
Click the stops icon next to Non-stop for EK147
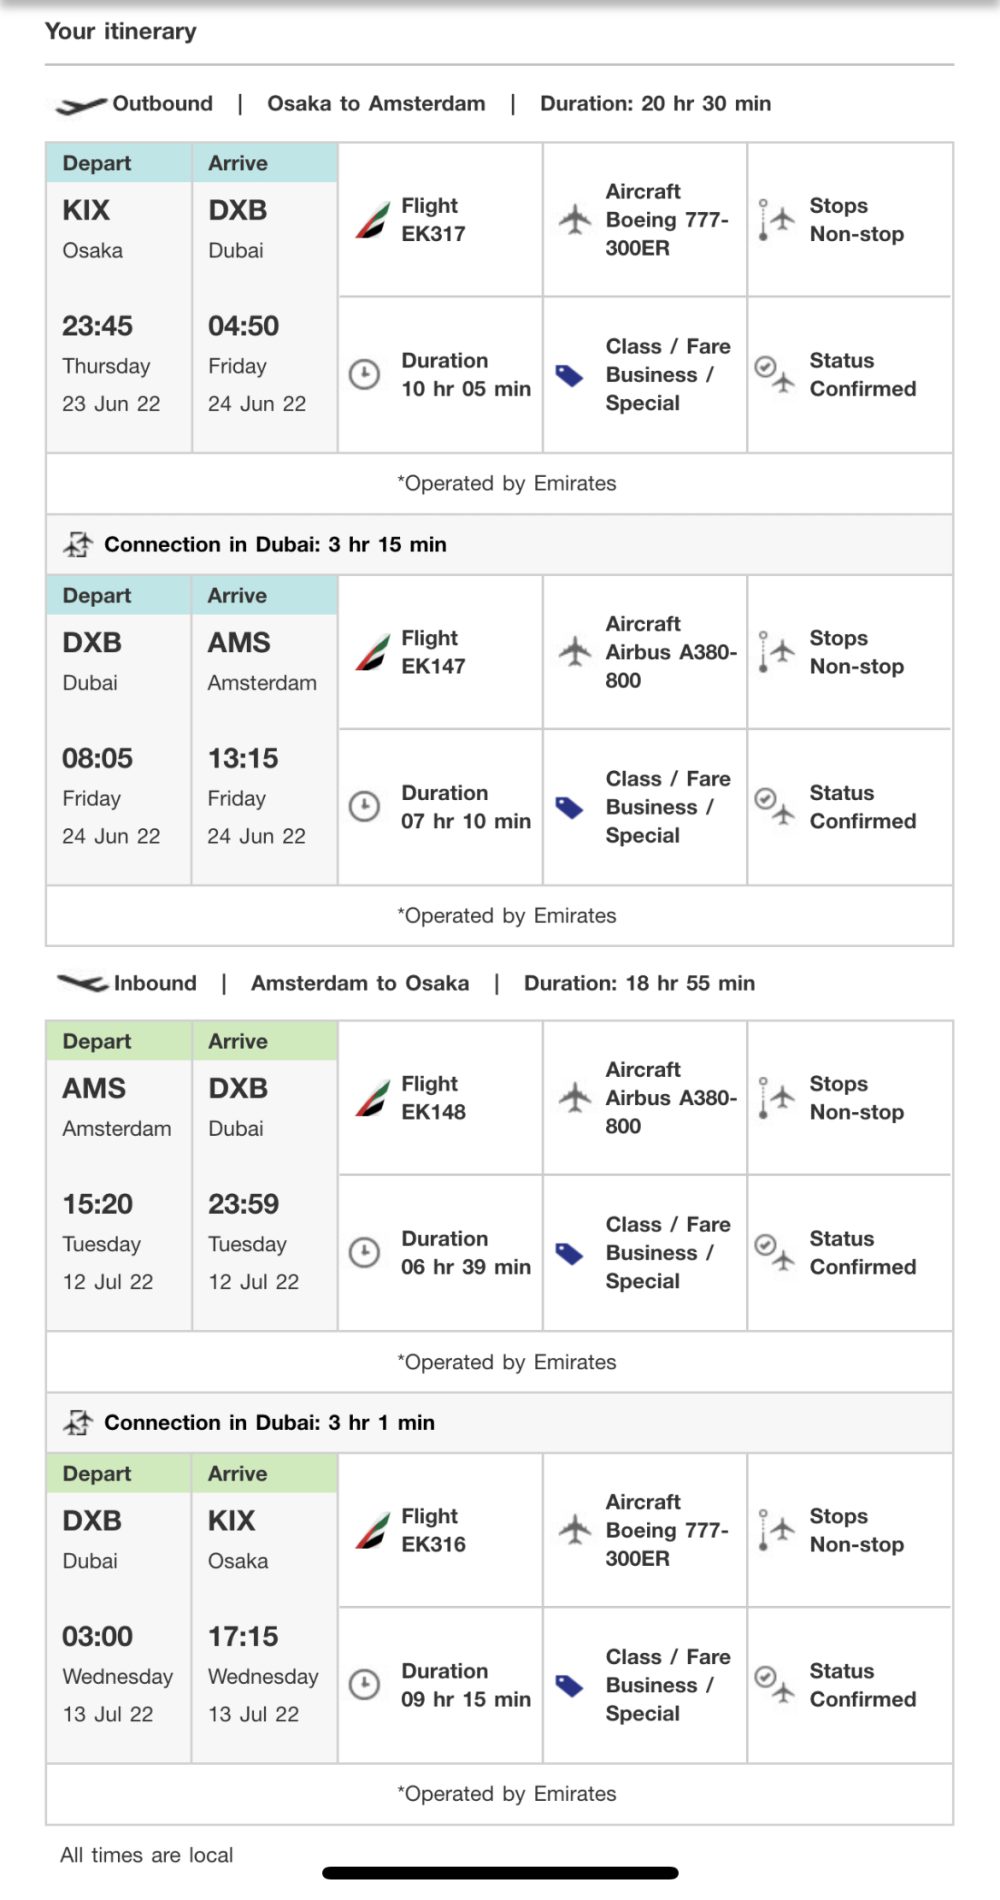pyautogui.click(x=775, y=652)
